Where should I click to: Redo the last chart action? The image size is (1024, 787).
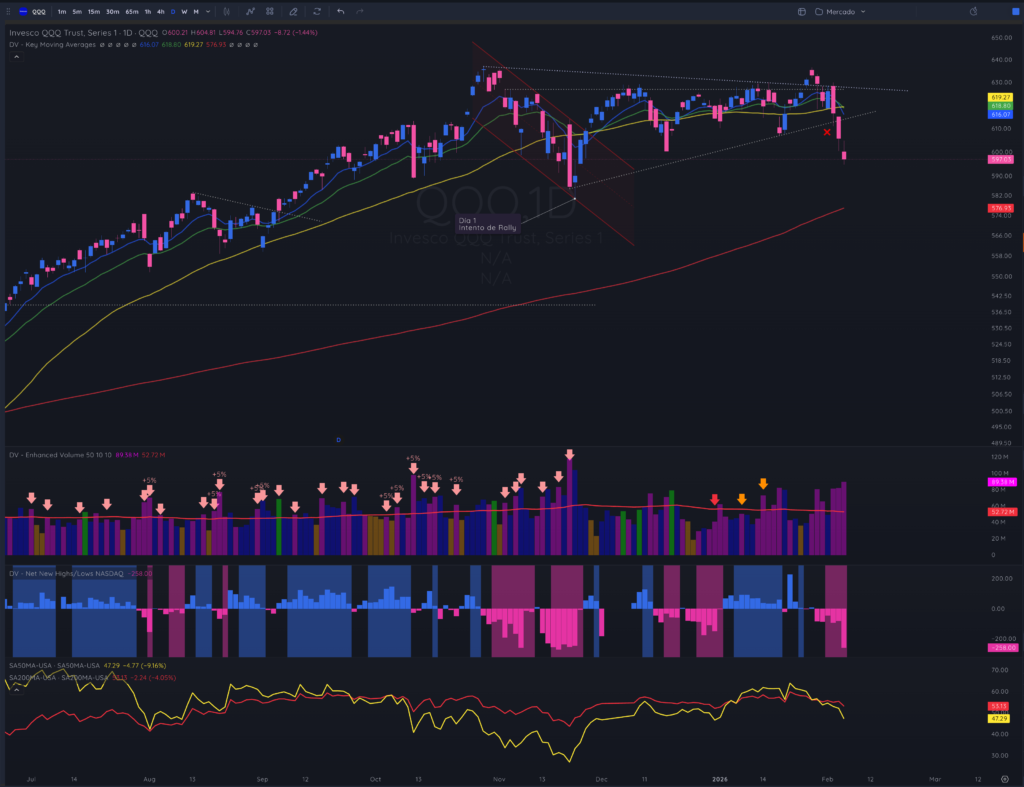click(x=360, y=11)
